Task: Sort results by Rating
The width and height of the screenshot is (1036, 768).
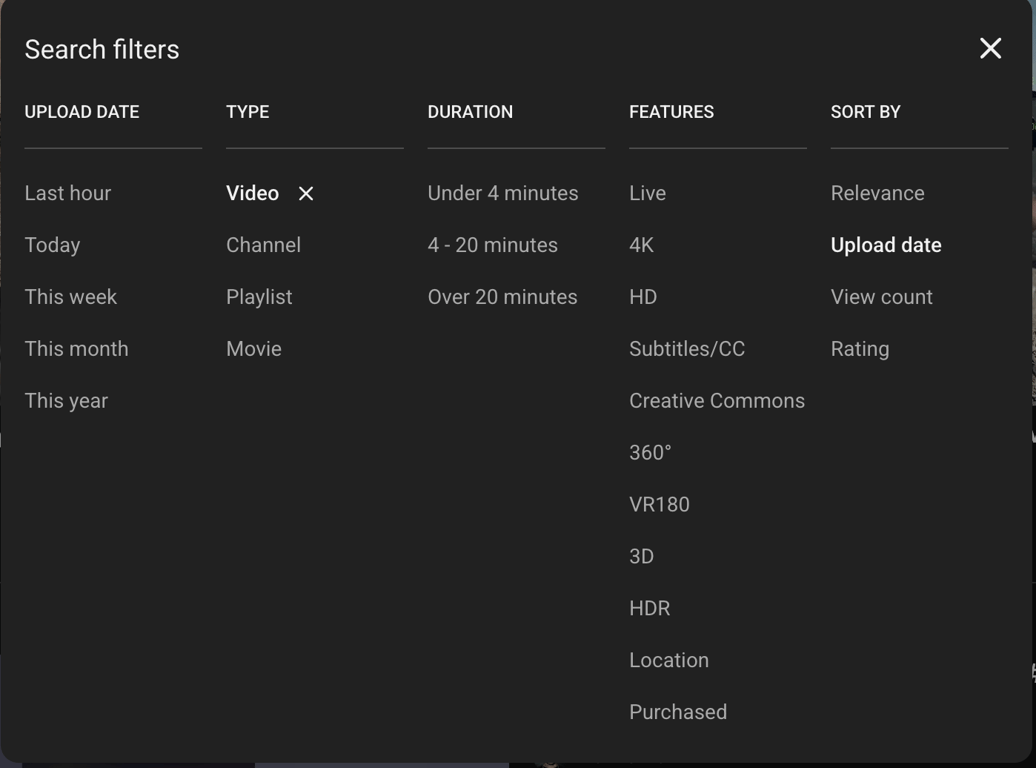Action: click(860, 349)
